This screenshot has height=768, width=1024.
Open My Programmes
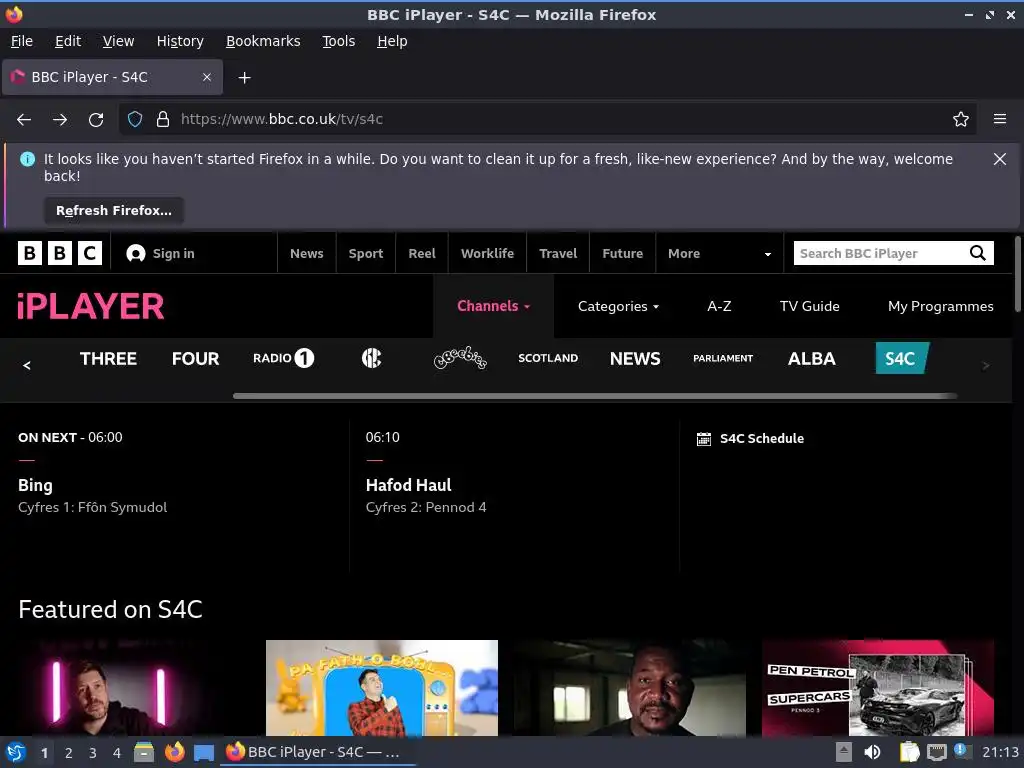point(940,306)
